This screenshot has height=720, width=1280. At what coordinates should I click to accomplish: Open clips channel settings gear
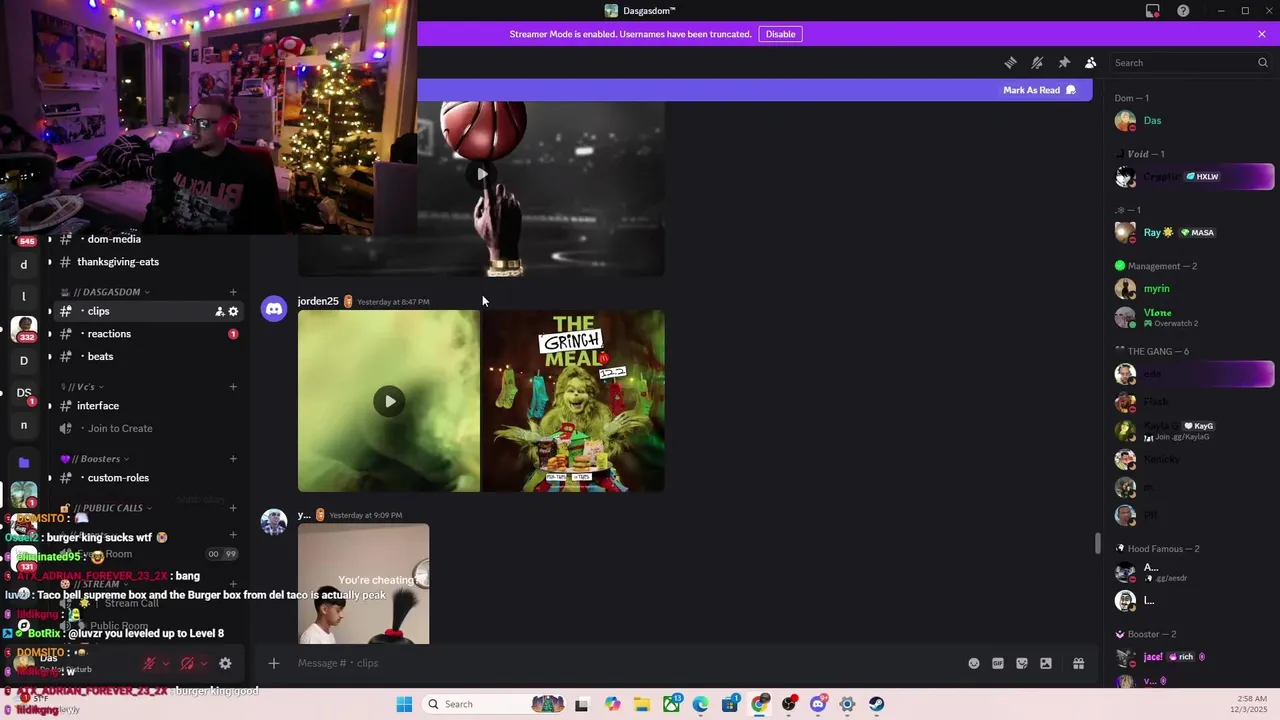coord(234,311)
